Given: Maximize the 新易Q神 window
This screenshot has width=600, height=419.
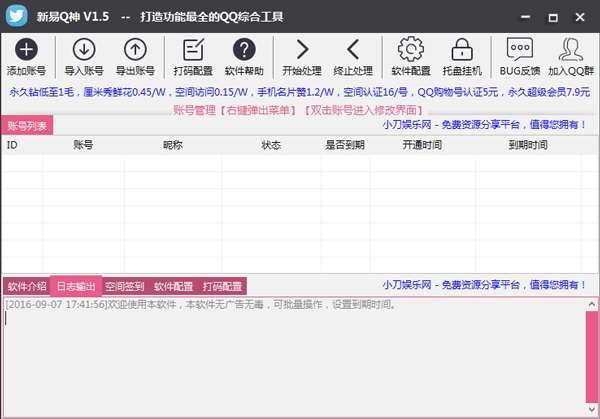Looking at the screenshot, I should [x=553, y=17].
